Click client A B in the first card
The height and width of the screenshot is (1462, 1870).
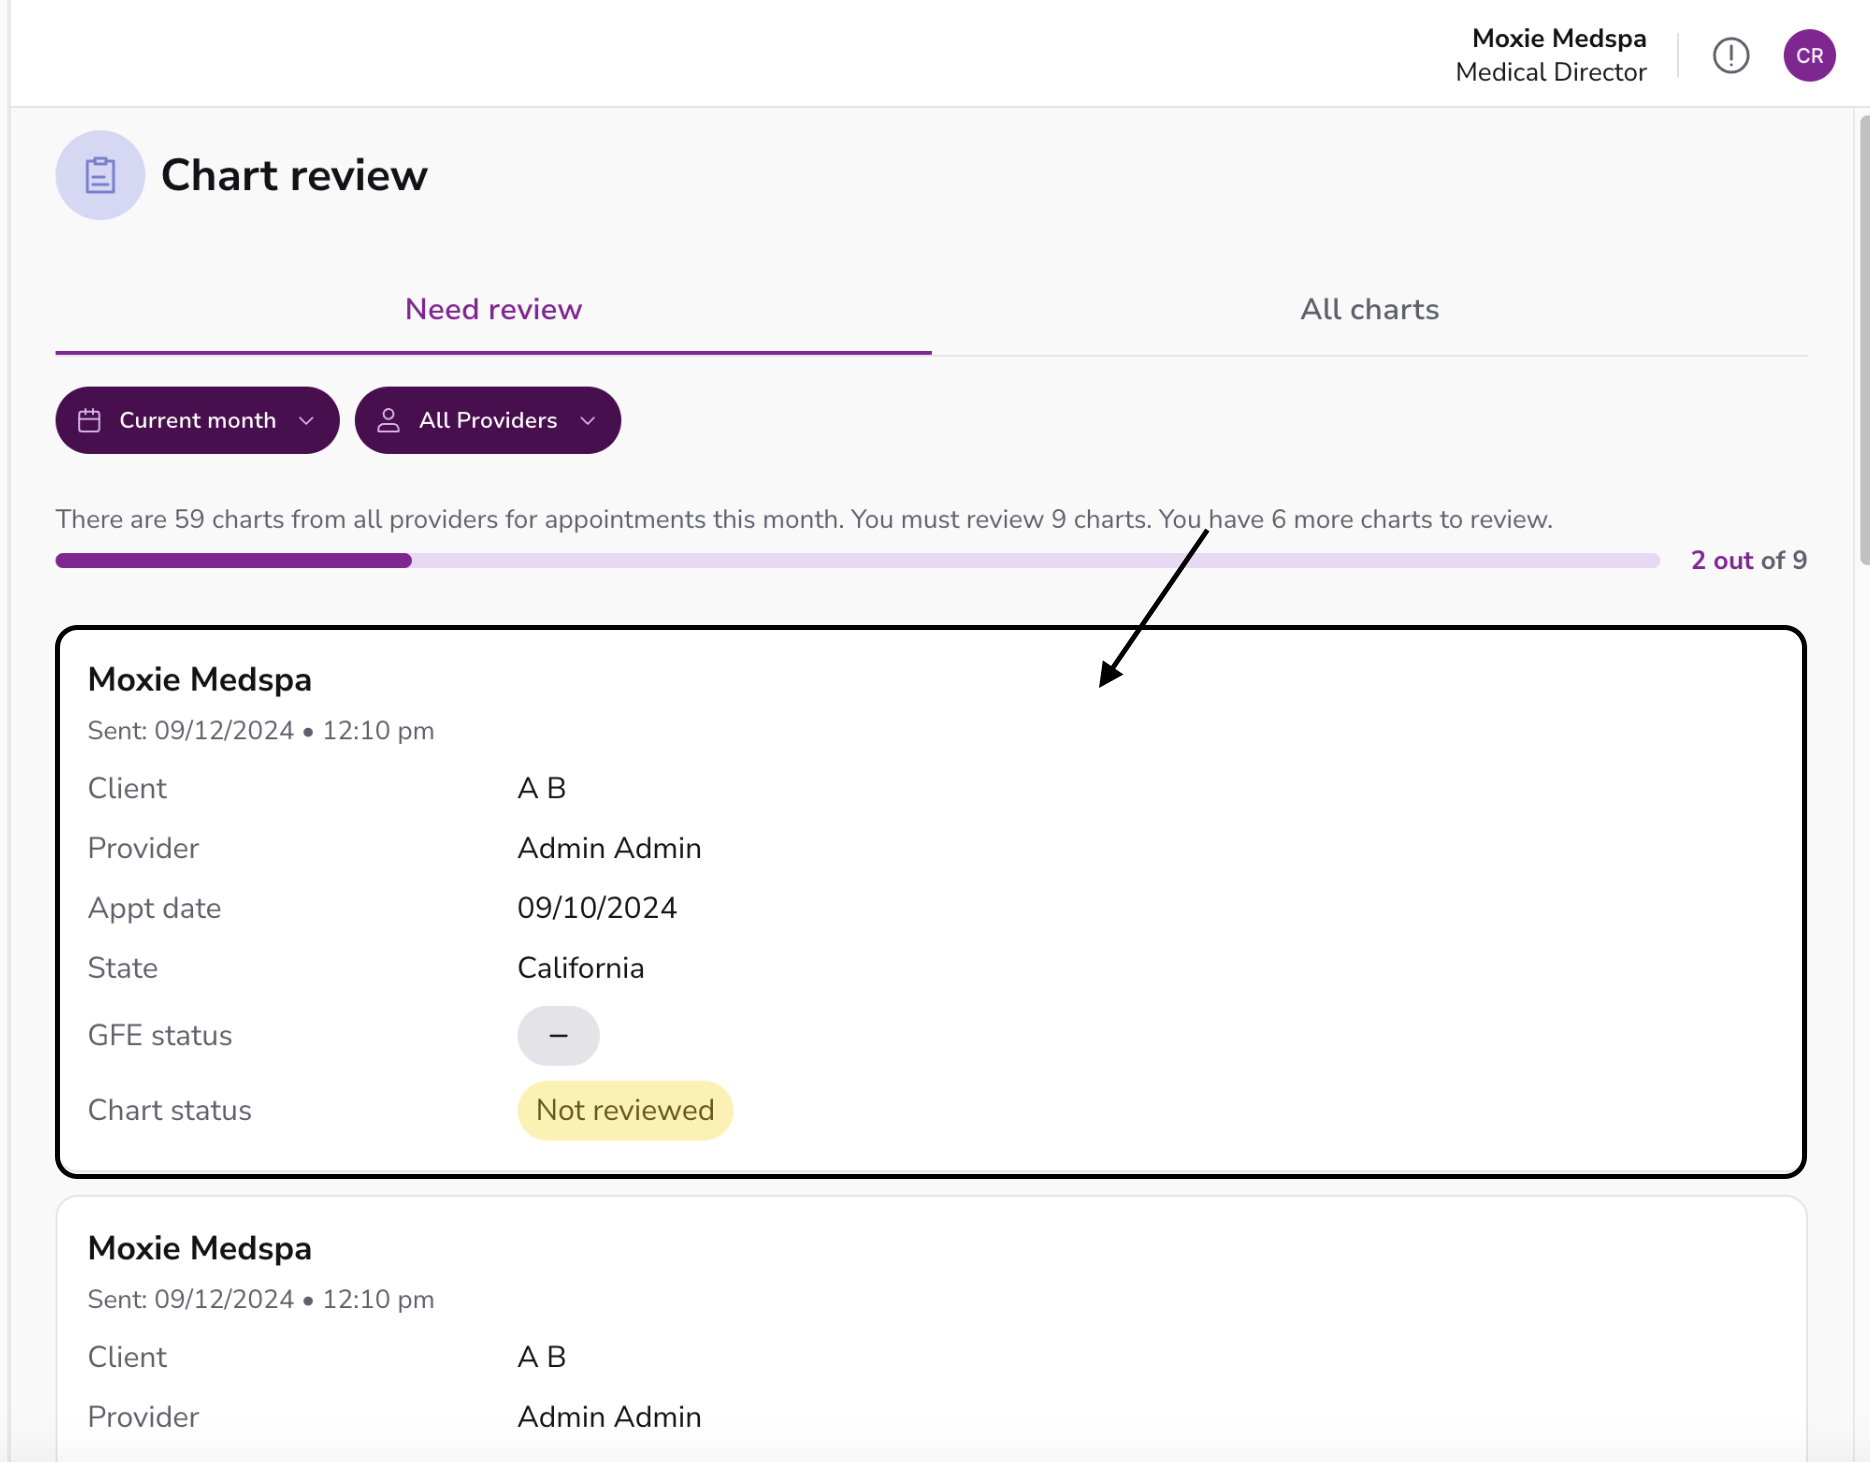coord(542,788)
